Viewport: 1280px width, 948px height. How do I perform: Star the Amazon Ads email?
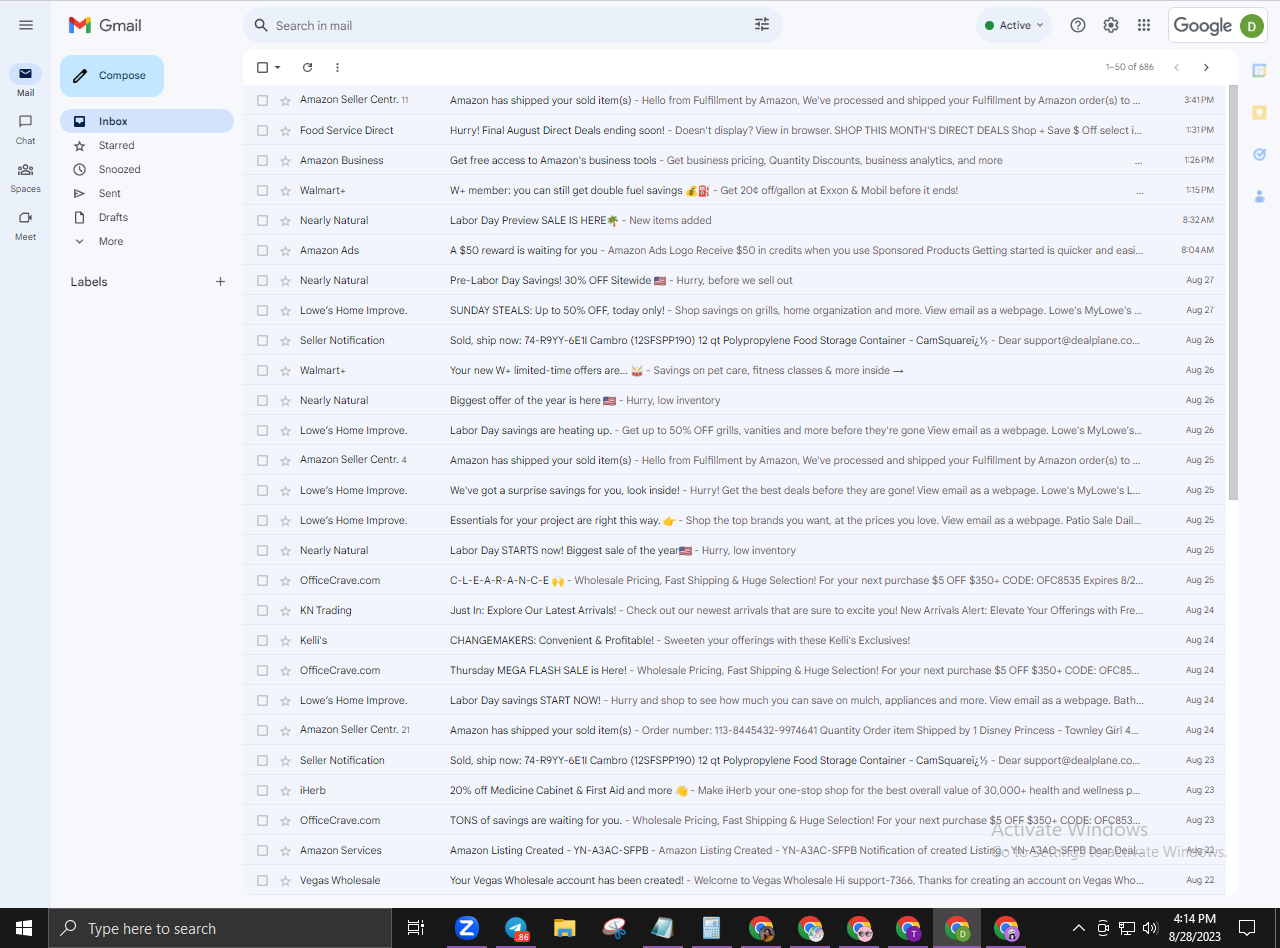285,250
